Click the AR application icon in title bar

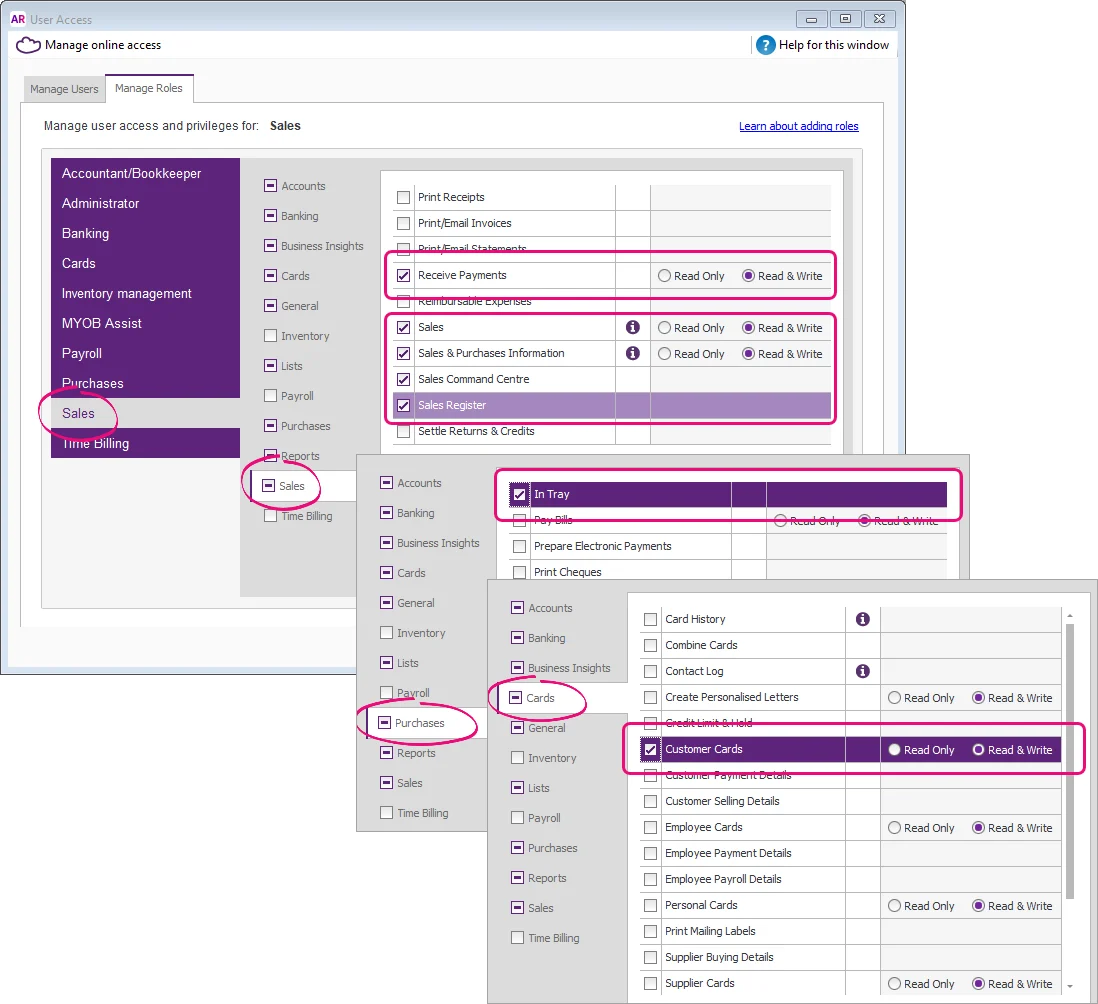pos(18,19)
